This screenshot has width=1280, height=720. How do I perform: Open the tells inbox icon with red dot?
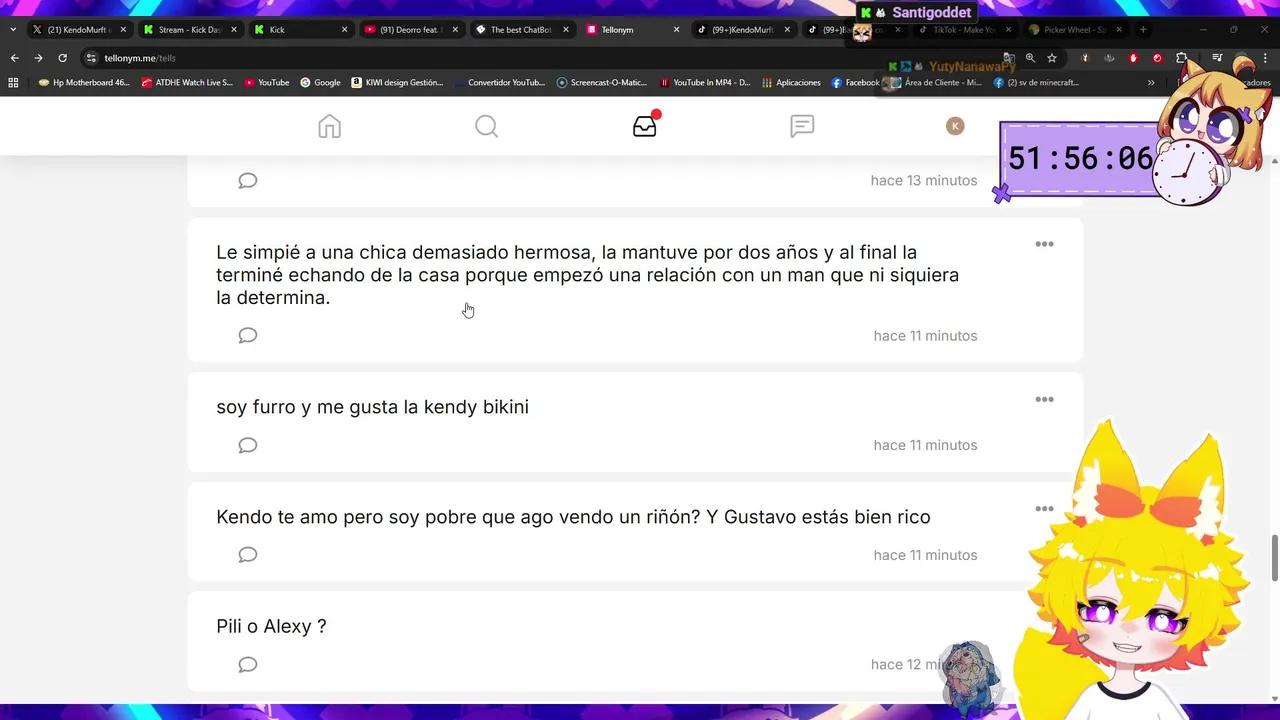point(645,125)
